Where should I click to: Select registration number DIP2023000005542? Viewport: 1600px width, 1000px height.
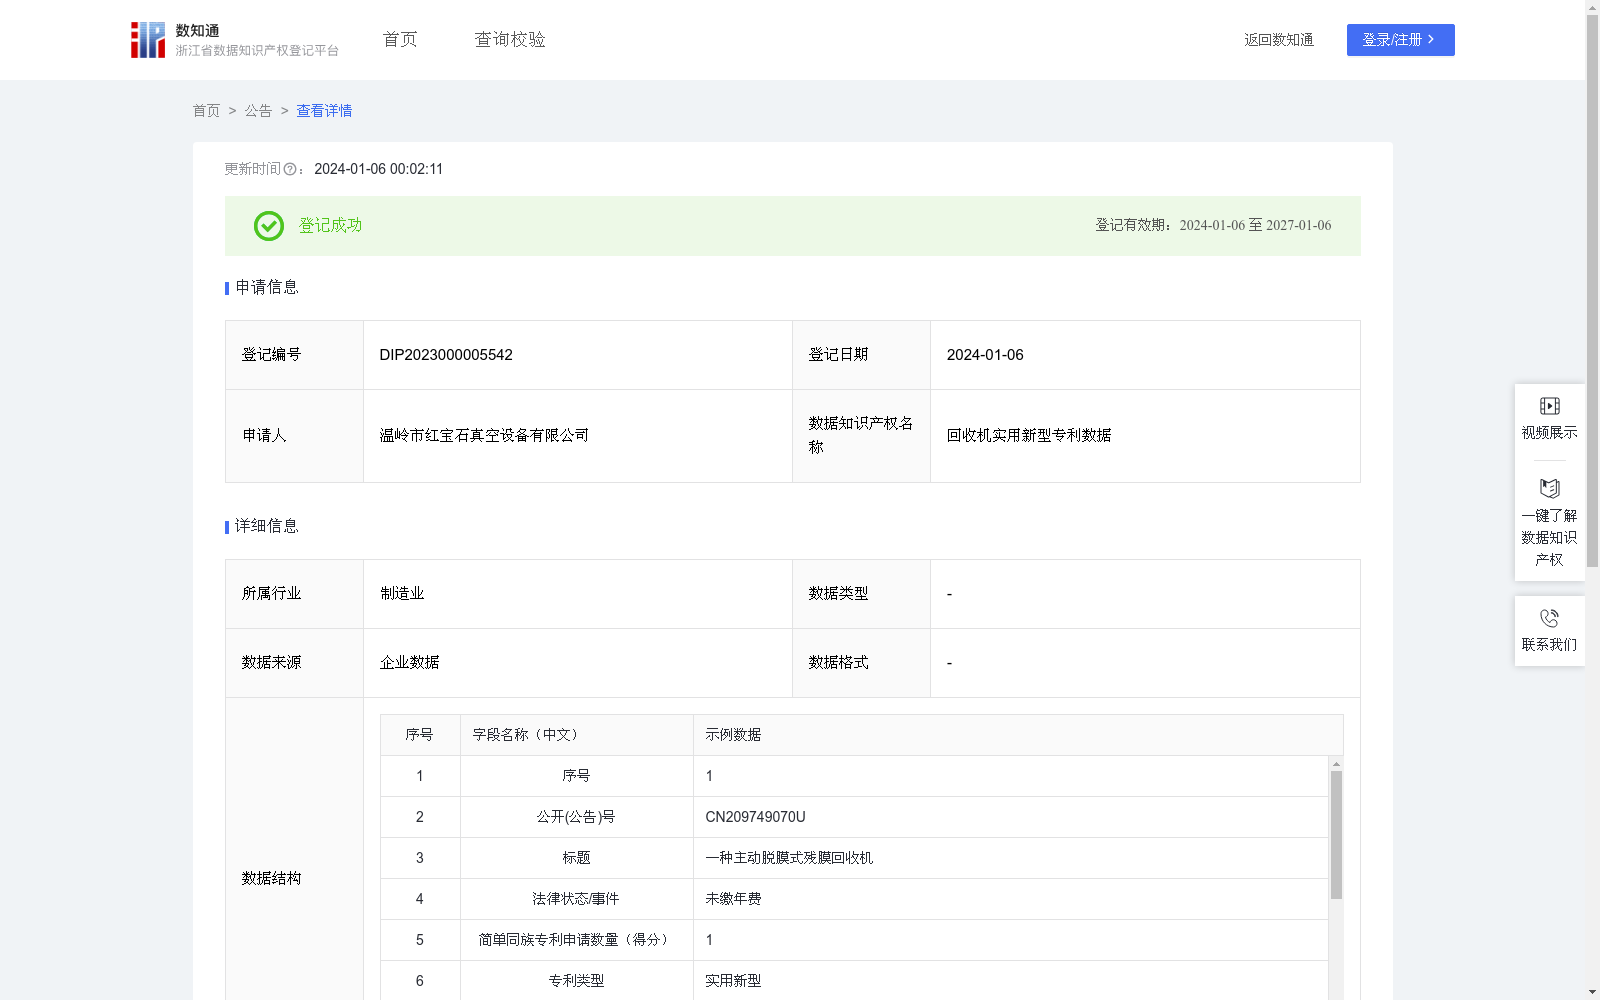[446, 355]
